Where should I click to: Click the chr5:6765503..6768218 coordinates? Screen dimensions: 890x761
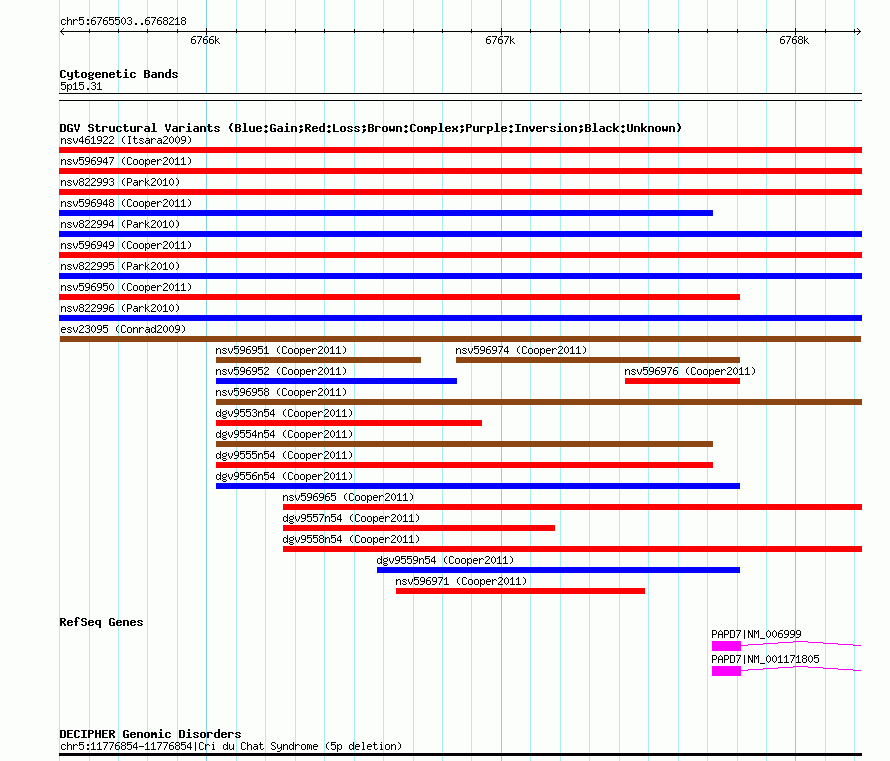point(123,21)
